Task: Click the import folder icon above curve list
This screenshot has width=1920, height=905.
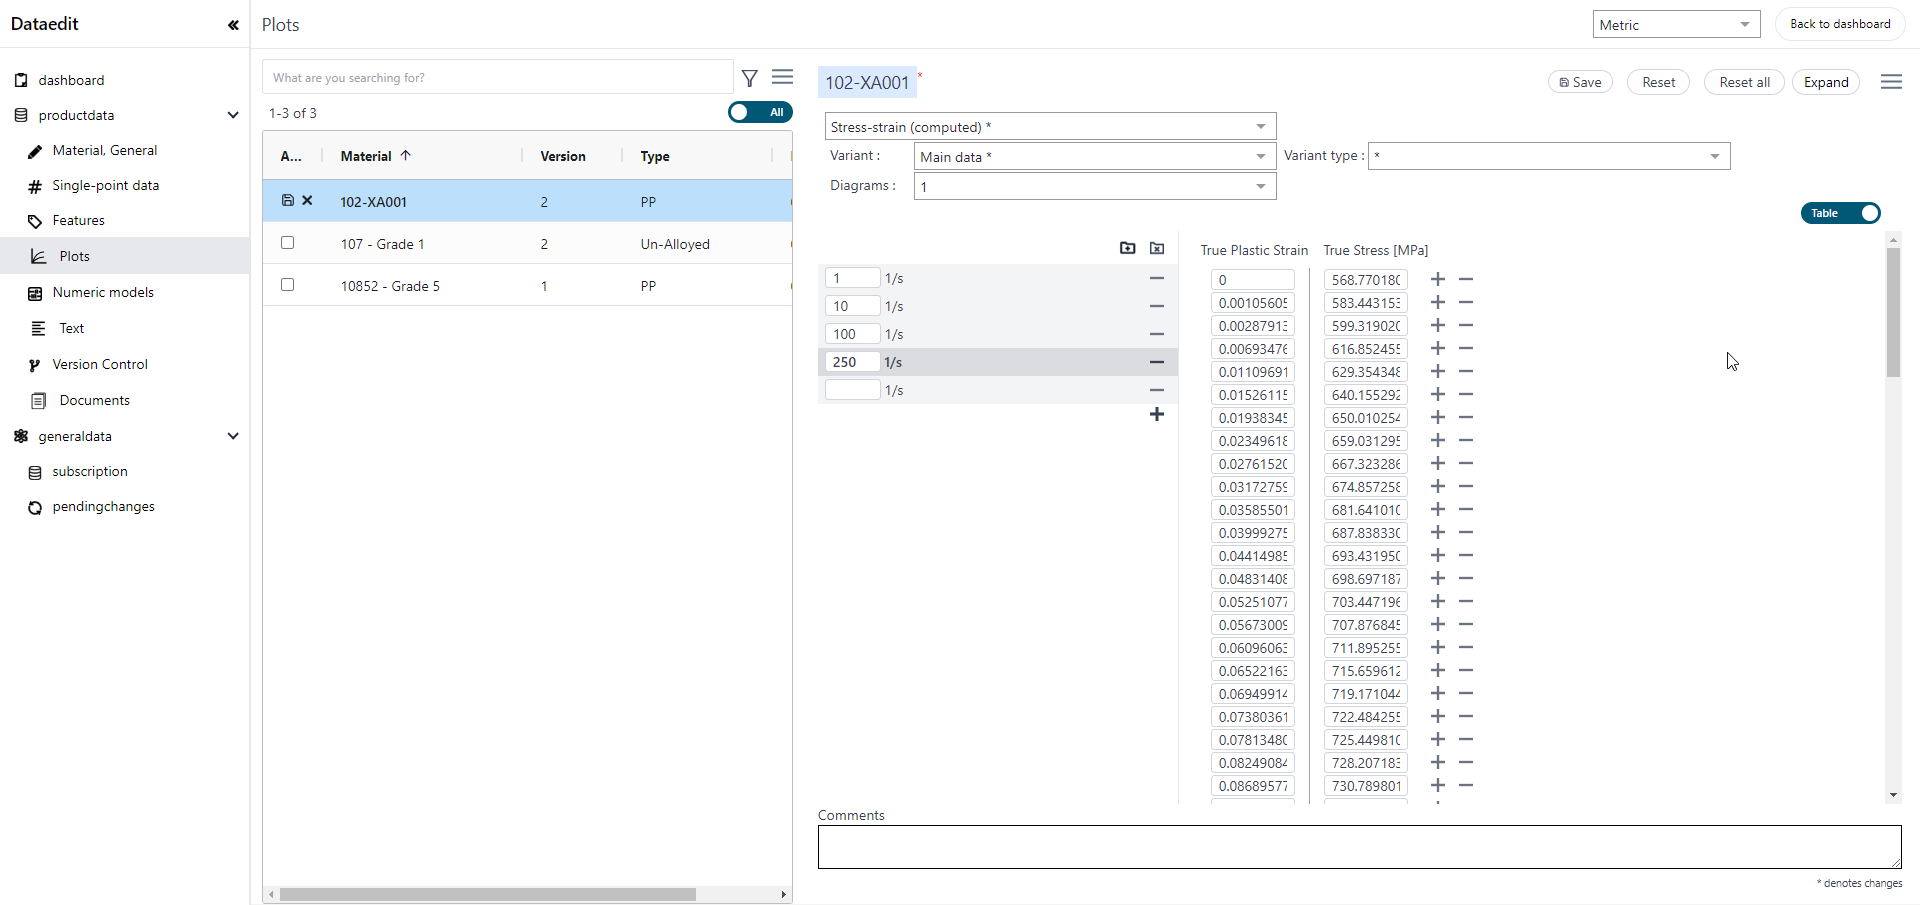Action: (x=1127, y=248)
